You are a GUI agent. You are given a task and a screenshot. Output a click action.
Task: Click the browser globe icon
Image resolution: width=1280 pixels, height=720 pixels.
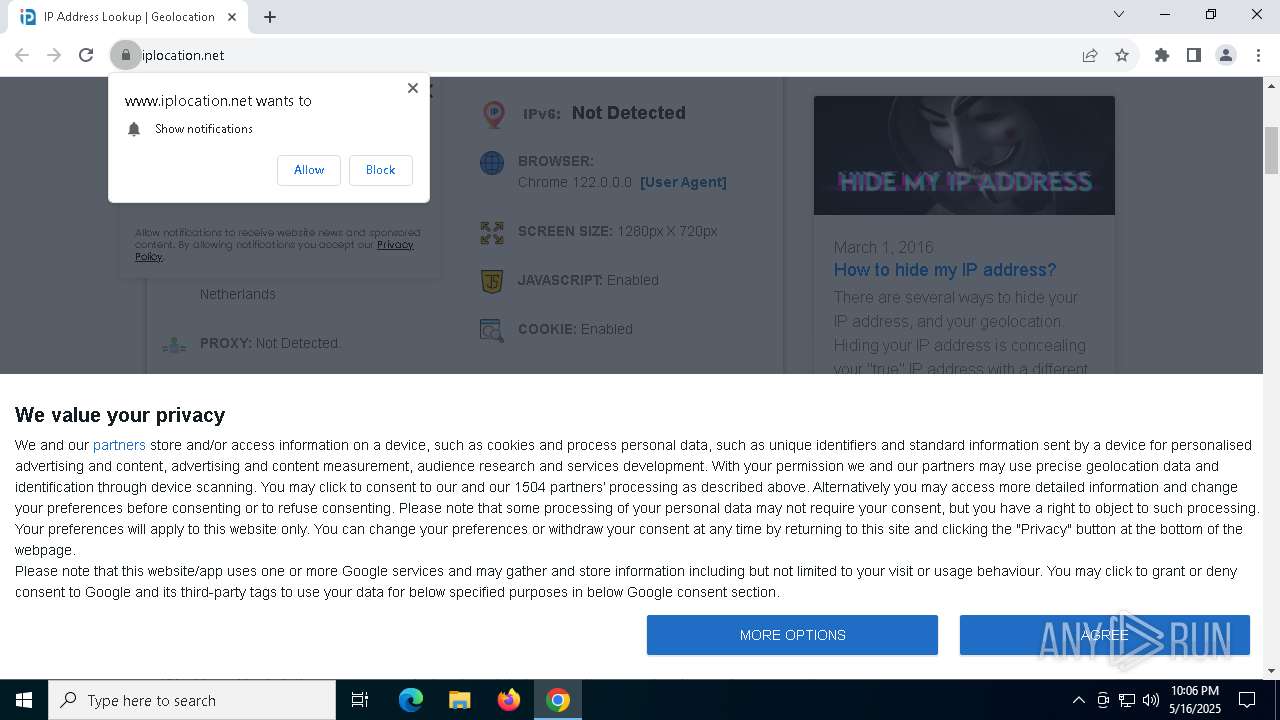click(492, 162)
